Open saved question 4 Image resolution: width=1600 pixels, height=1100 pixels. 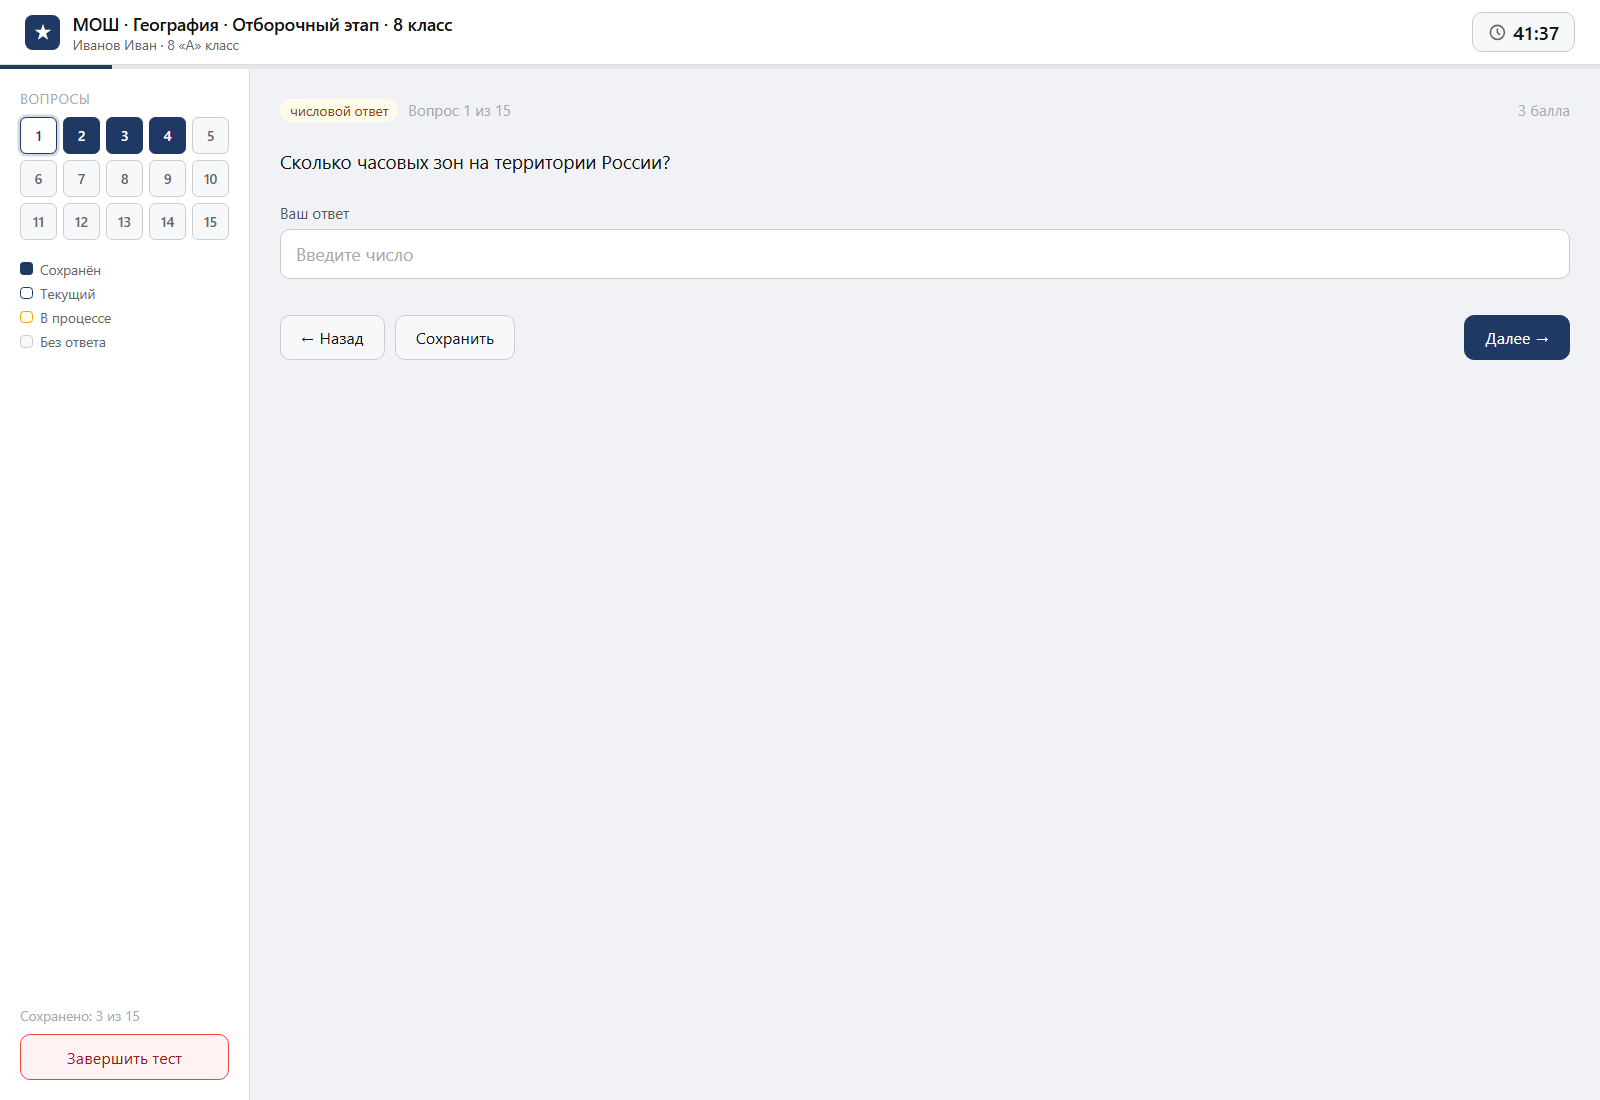pos(167,136)
